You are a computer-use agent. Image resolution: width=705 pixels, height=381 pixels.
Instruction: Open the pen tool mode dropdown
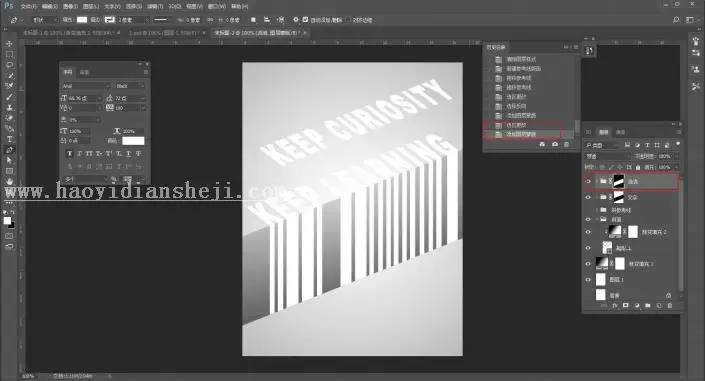pos(44,20)
